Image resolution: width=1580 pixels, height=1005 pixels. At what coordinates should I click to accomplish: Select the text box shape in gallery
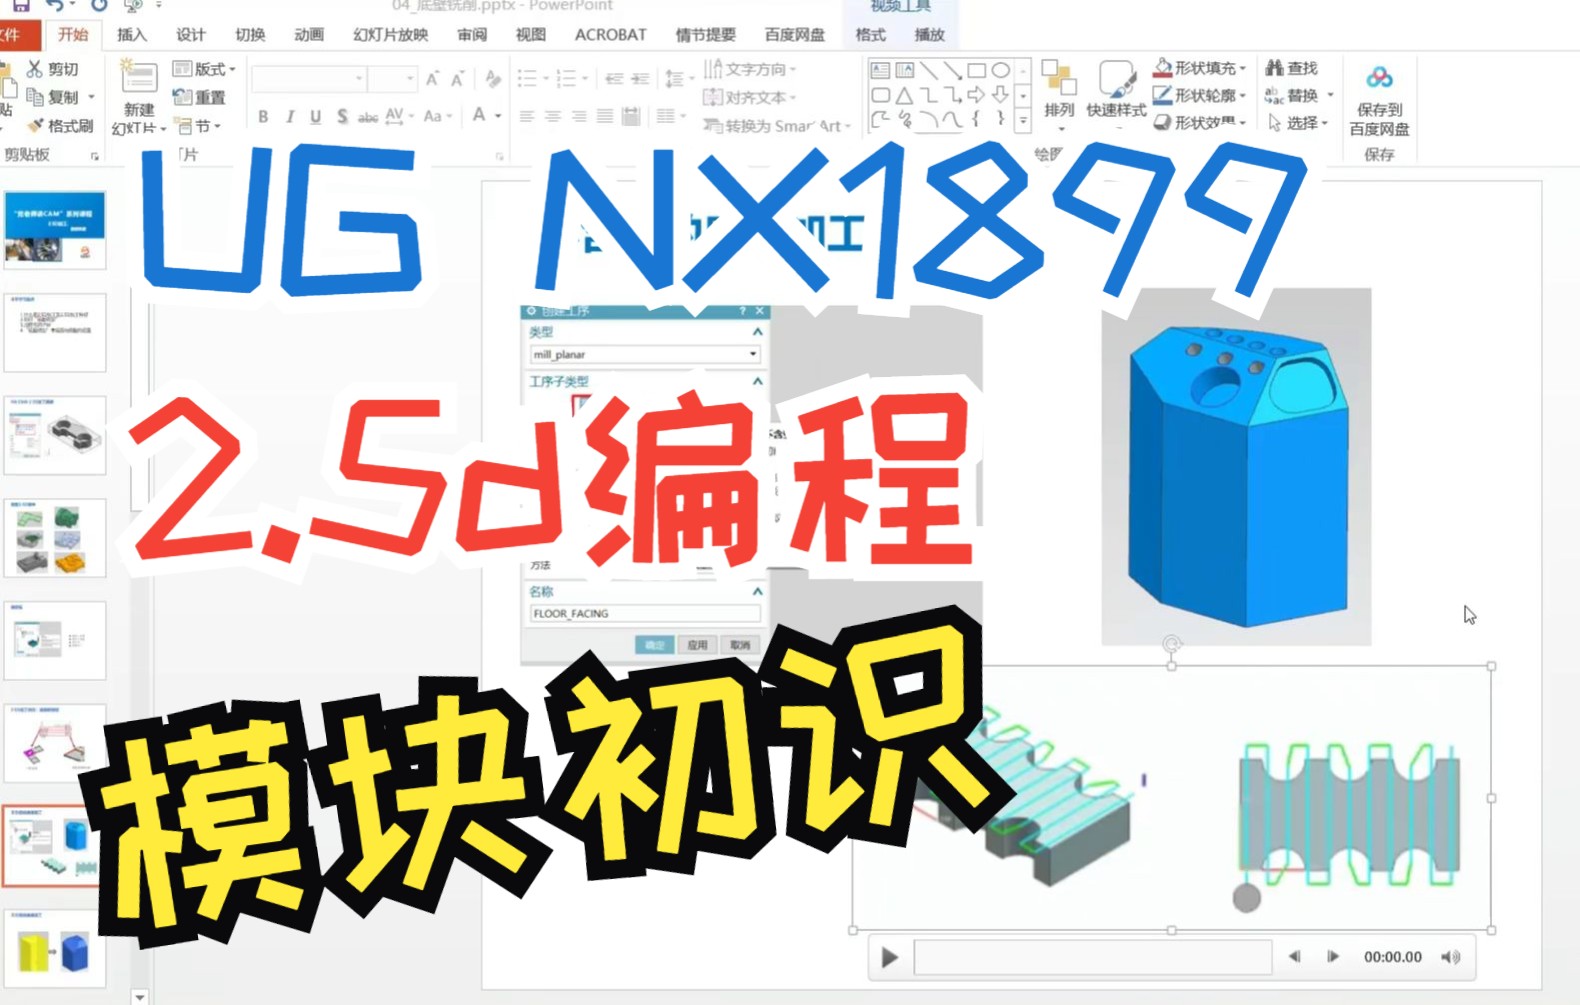[880, 70]
